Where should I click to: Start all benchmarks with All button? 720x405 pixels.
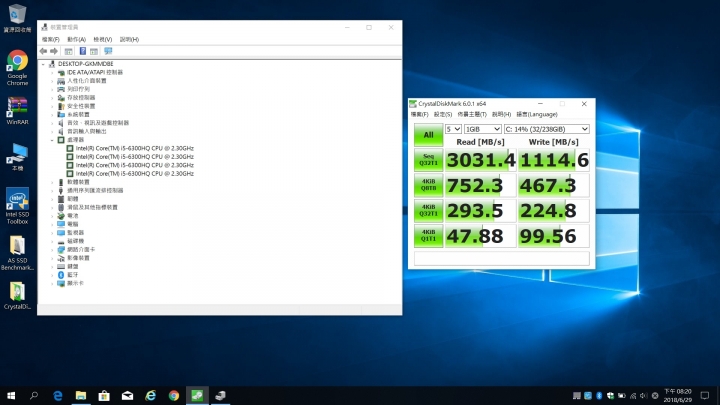click(x=428, y=135)
